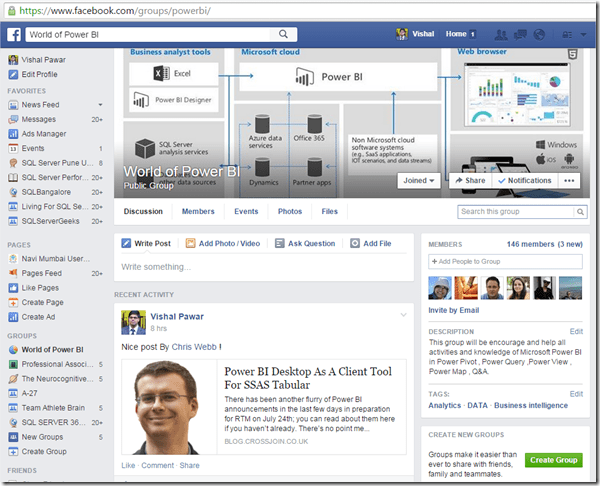Screen dimensions: 600x486
Task: Open the globe notifications icon
Action: (x=538, y=34)
